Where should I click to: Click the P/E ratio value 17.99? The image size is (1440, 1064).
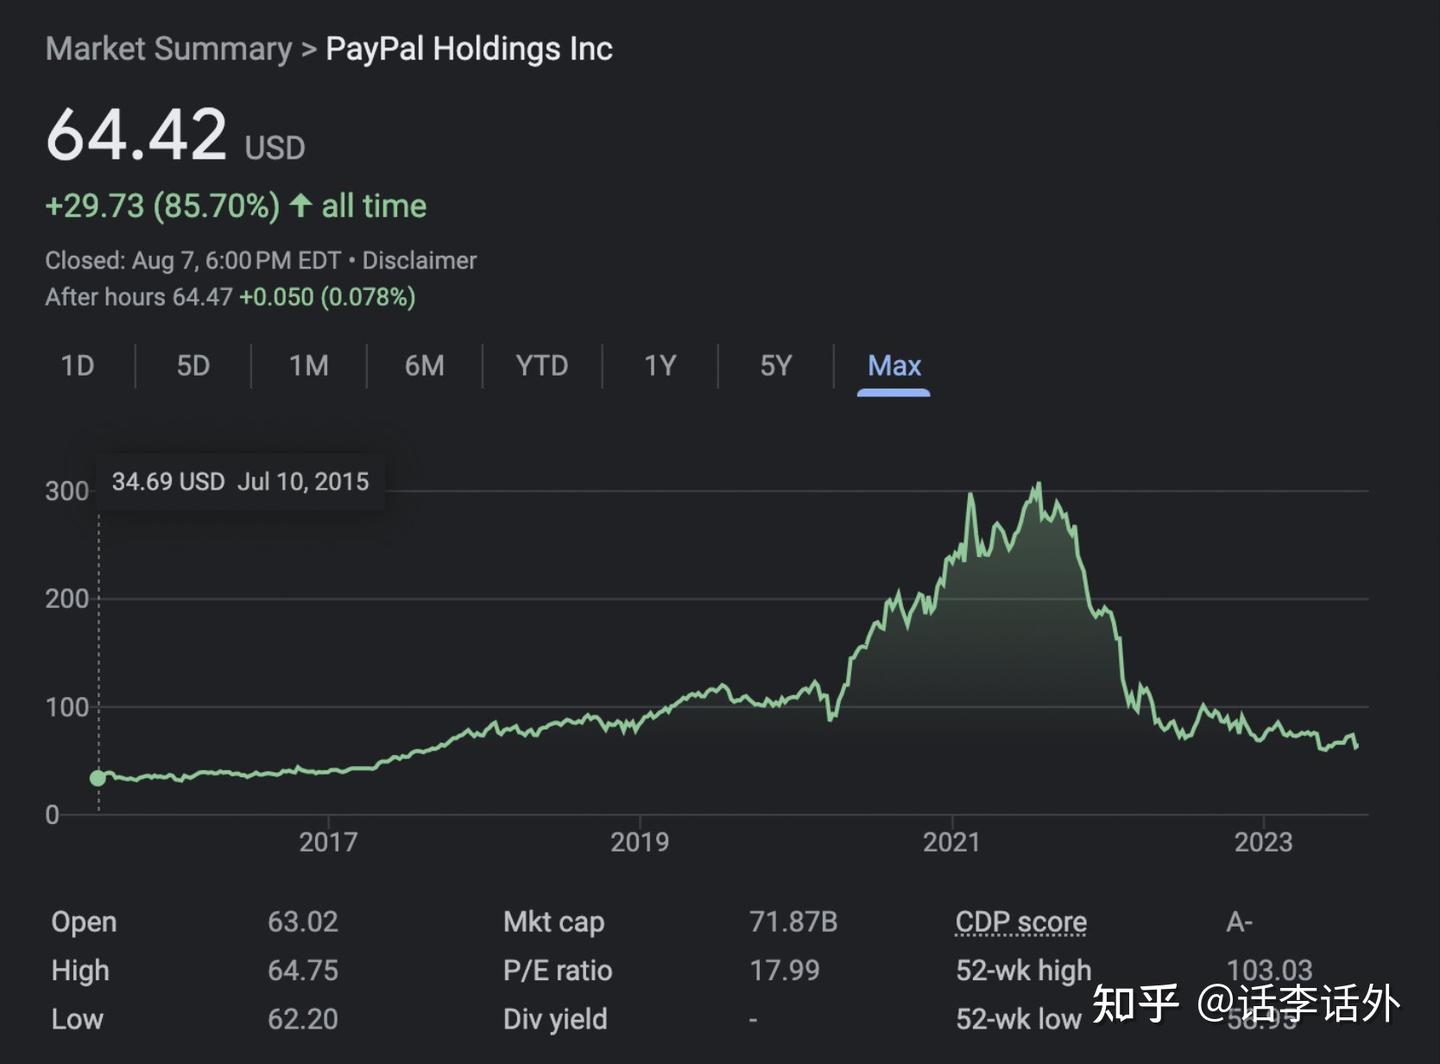pos(786,970)
